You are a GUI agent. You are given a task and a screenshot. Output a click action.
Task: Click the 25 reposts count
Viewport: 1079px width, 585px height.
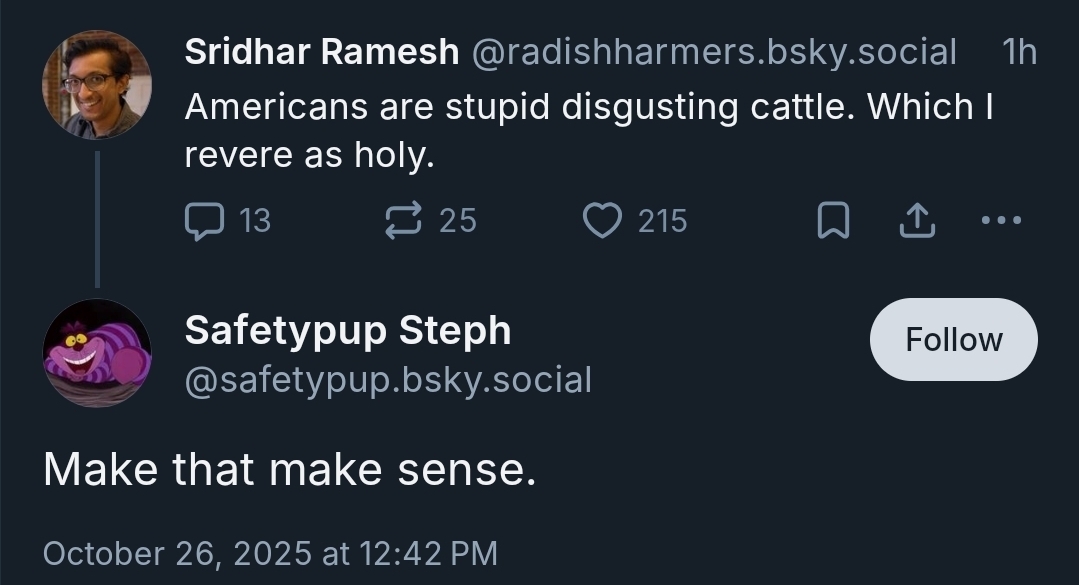458,221
